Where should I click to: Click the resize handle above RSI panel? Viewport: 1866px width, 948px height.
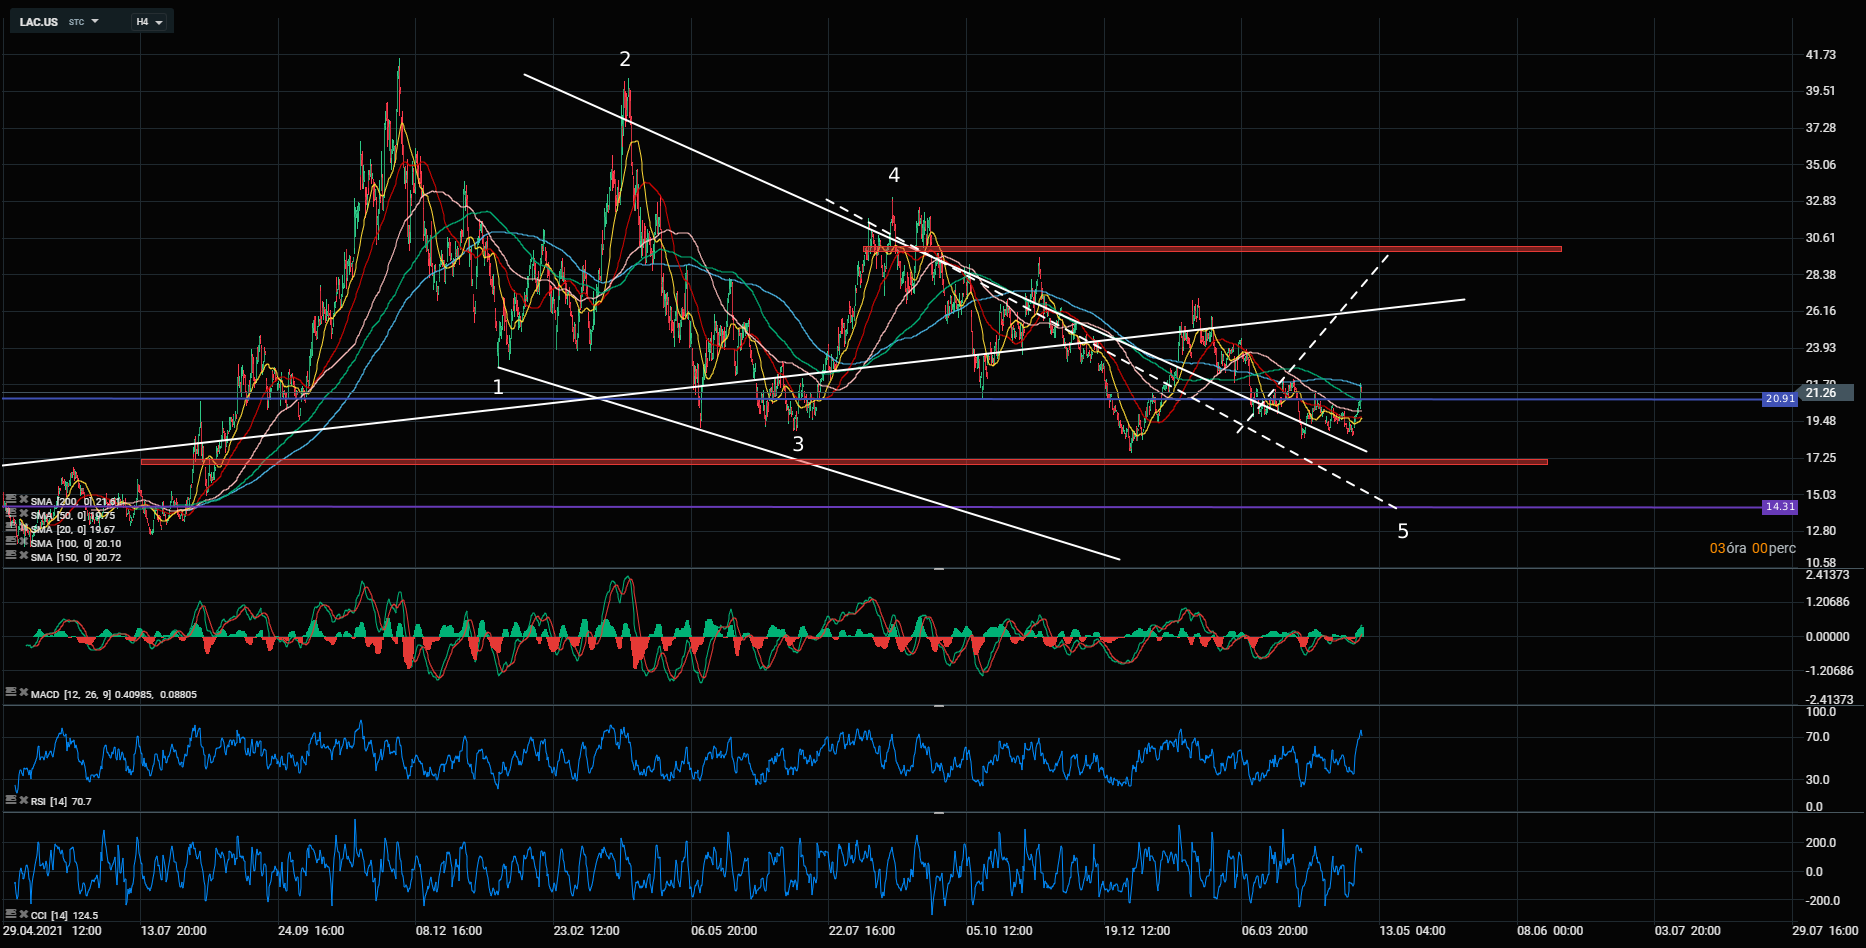point(939,706)
